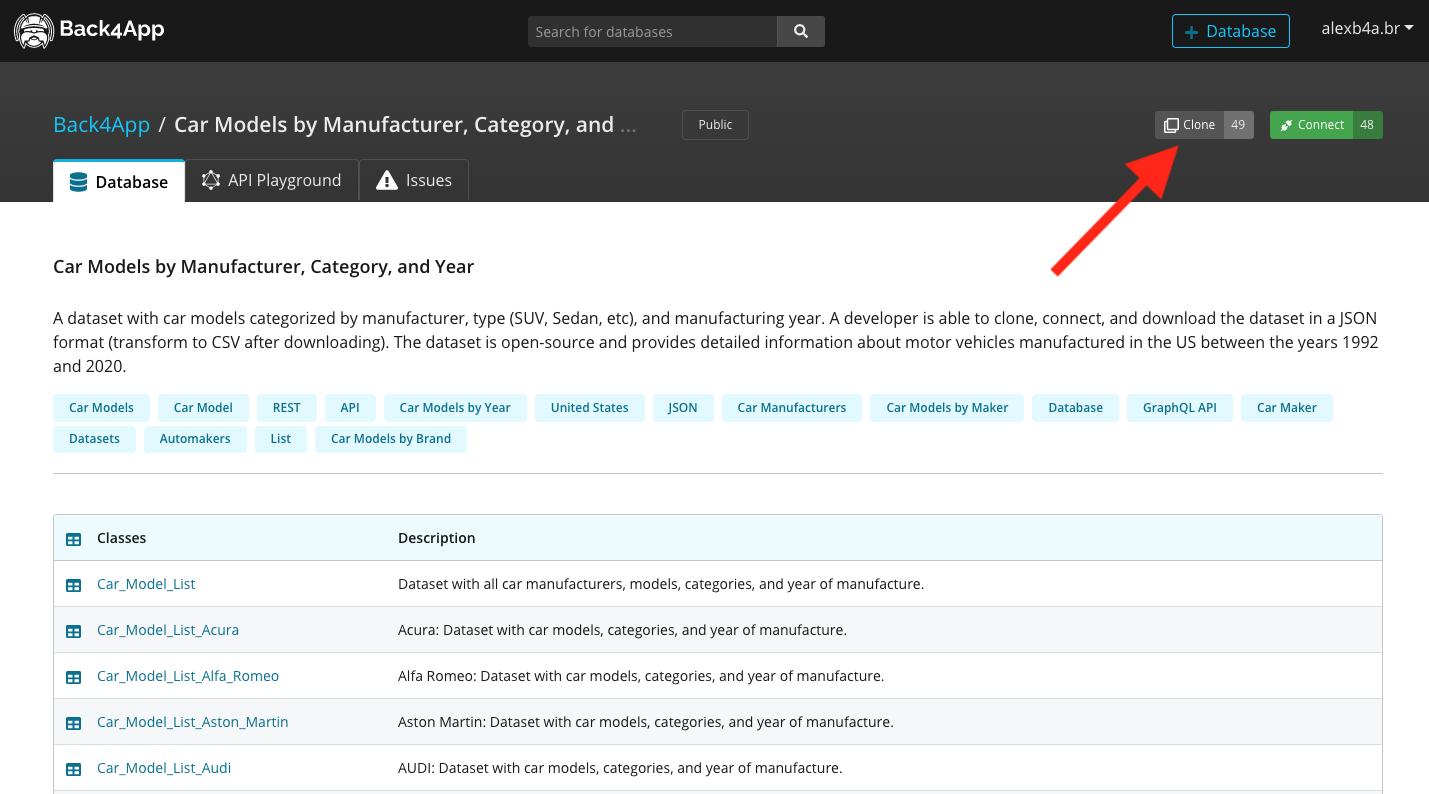Viewport: 1429px width, 794px height.
Task: Click the Datasets tag
Action: click(94, 439)
